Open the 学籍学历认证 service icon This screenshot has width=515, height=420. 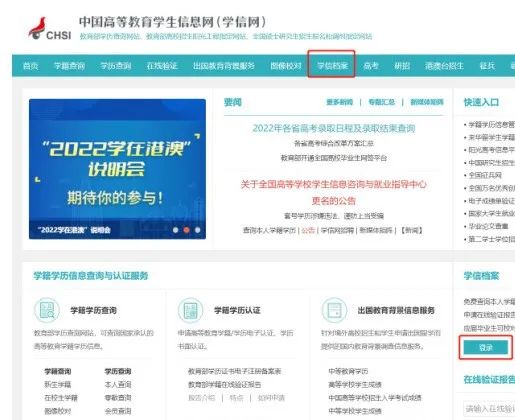tap(190, 310)
